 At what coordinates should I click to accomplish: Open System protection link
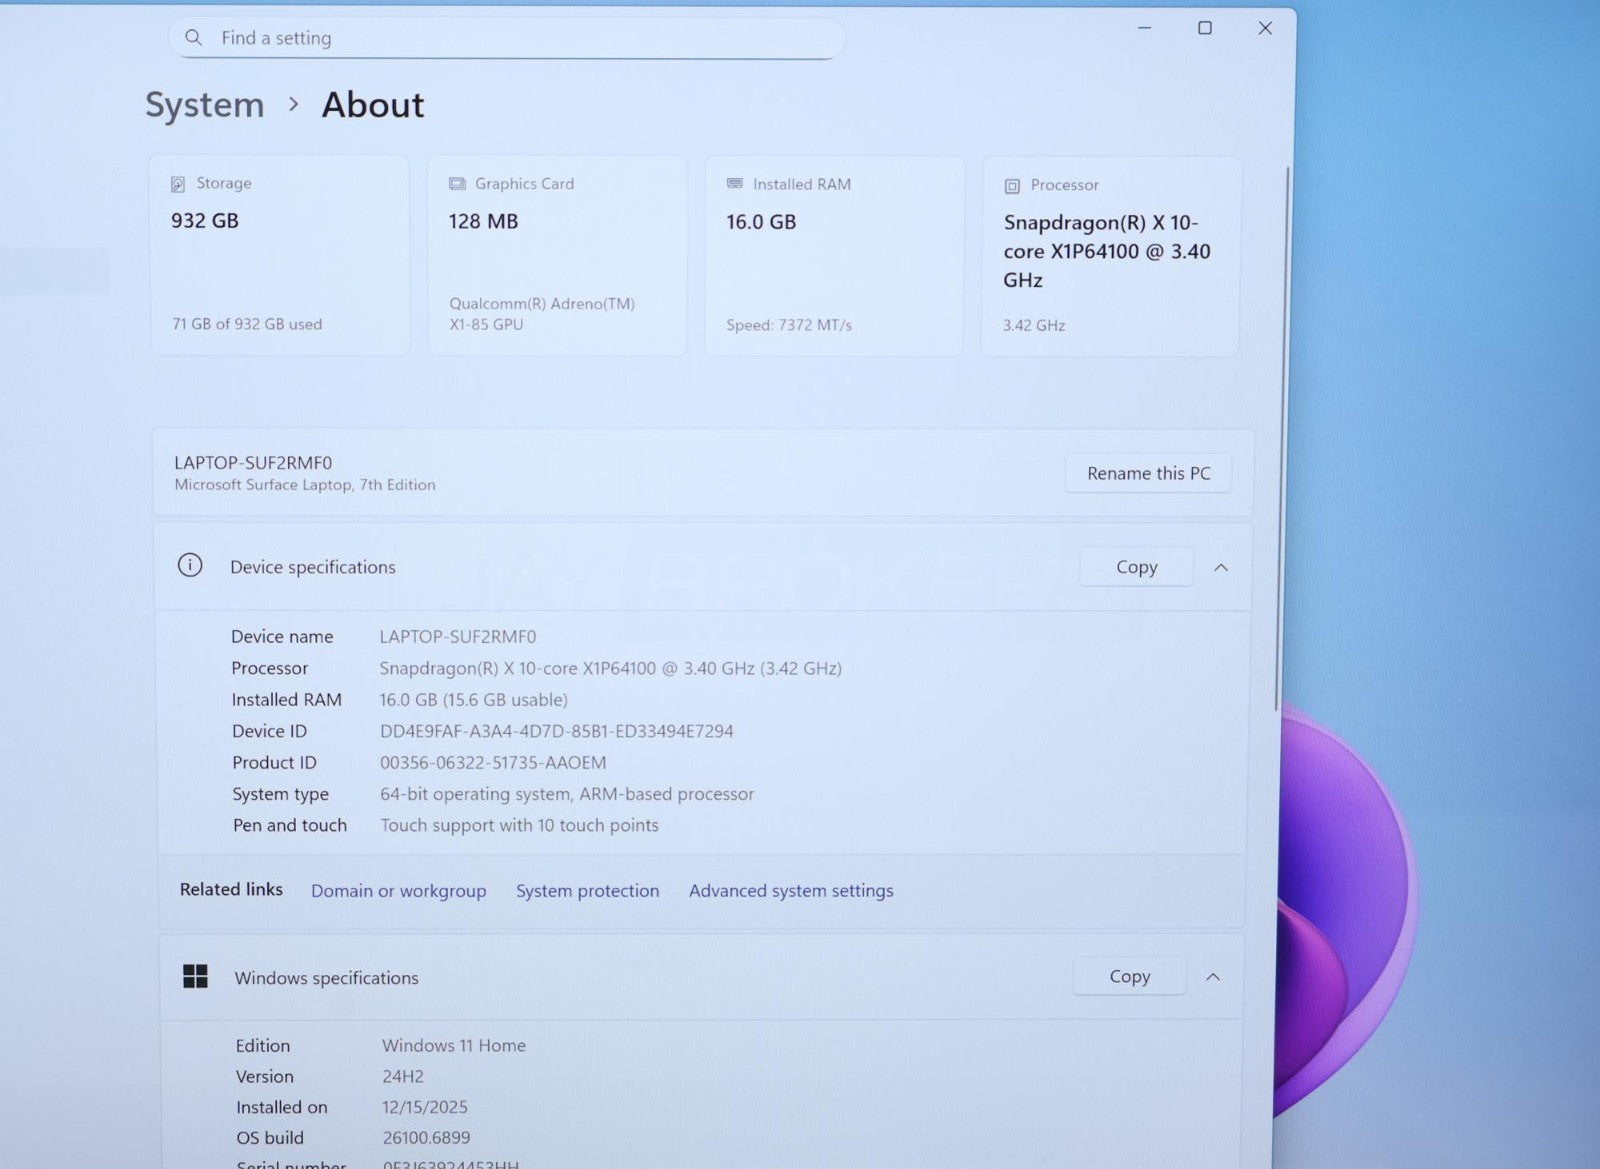click(587, 891)
